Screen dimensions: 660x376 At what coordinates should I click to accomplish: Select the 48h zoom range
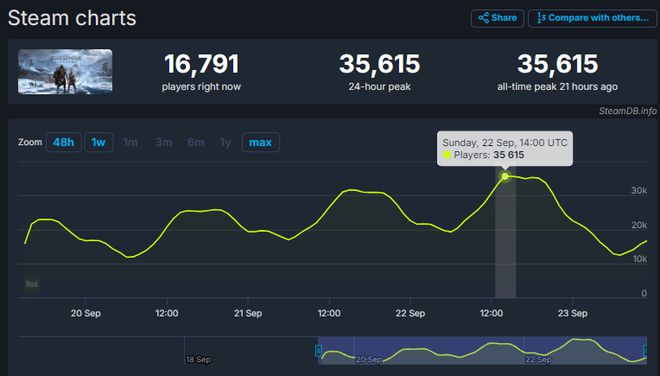click(x=64, y=142)
